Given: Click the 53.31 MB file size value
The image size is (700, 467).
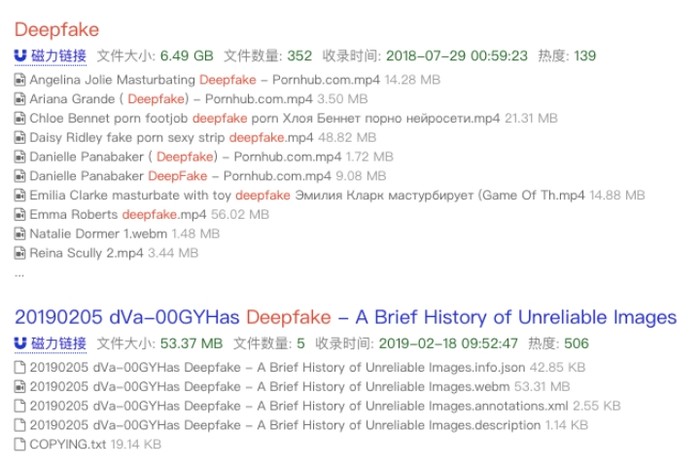Looking at the screenshot, I should (542, 387).
